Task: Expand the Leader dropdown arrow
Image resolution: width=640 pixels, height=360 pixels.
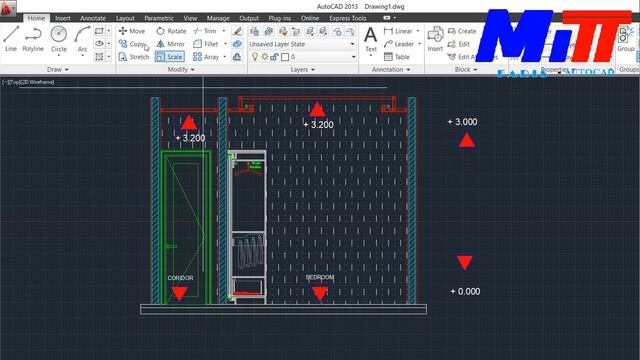Action: [420, 44]
